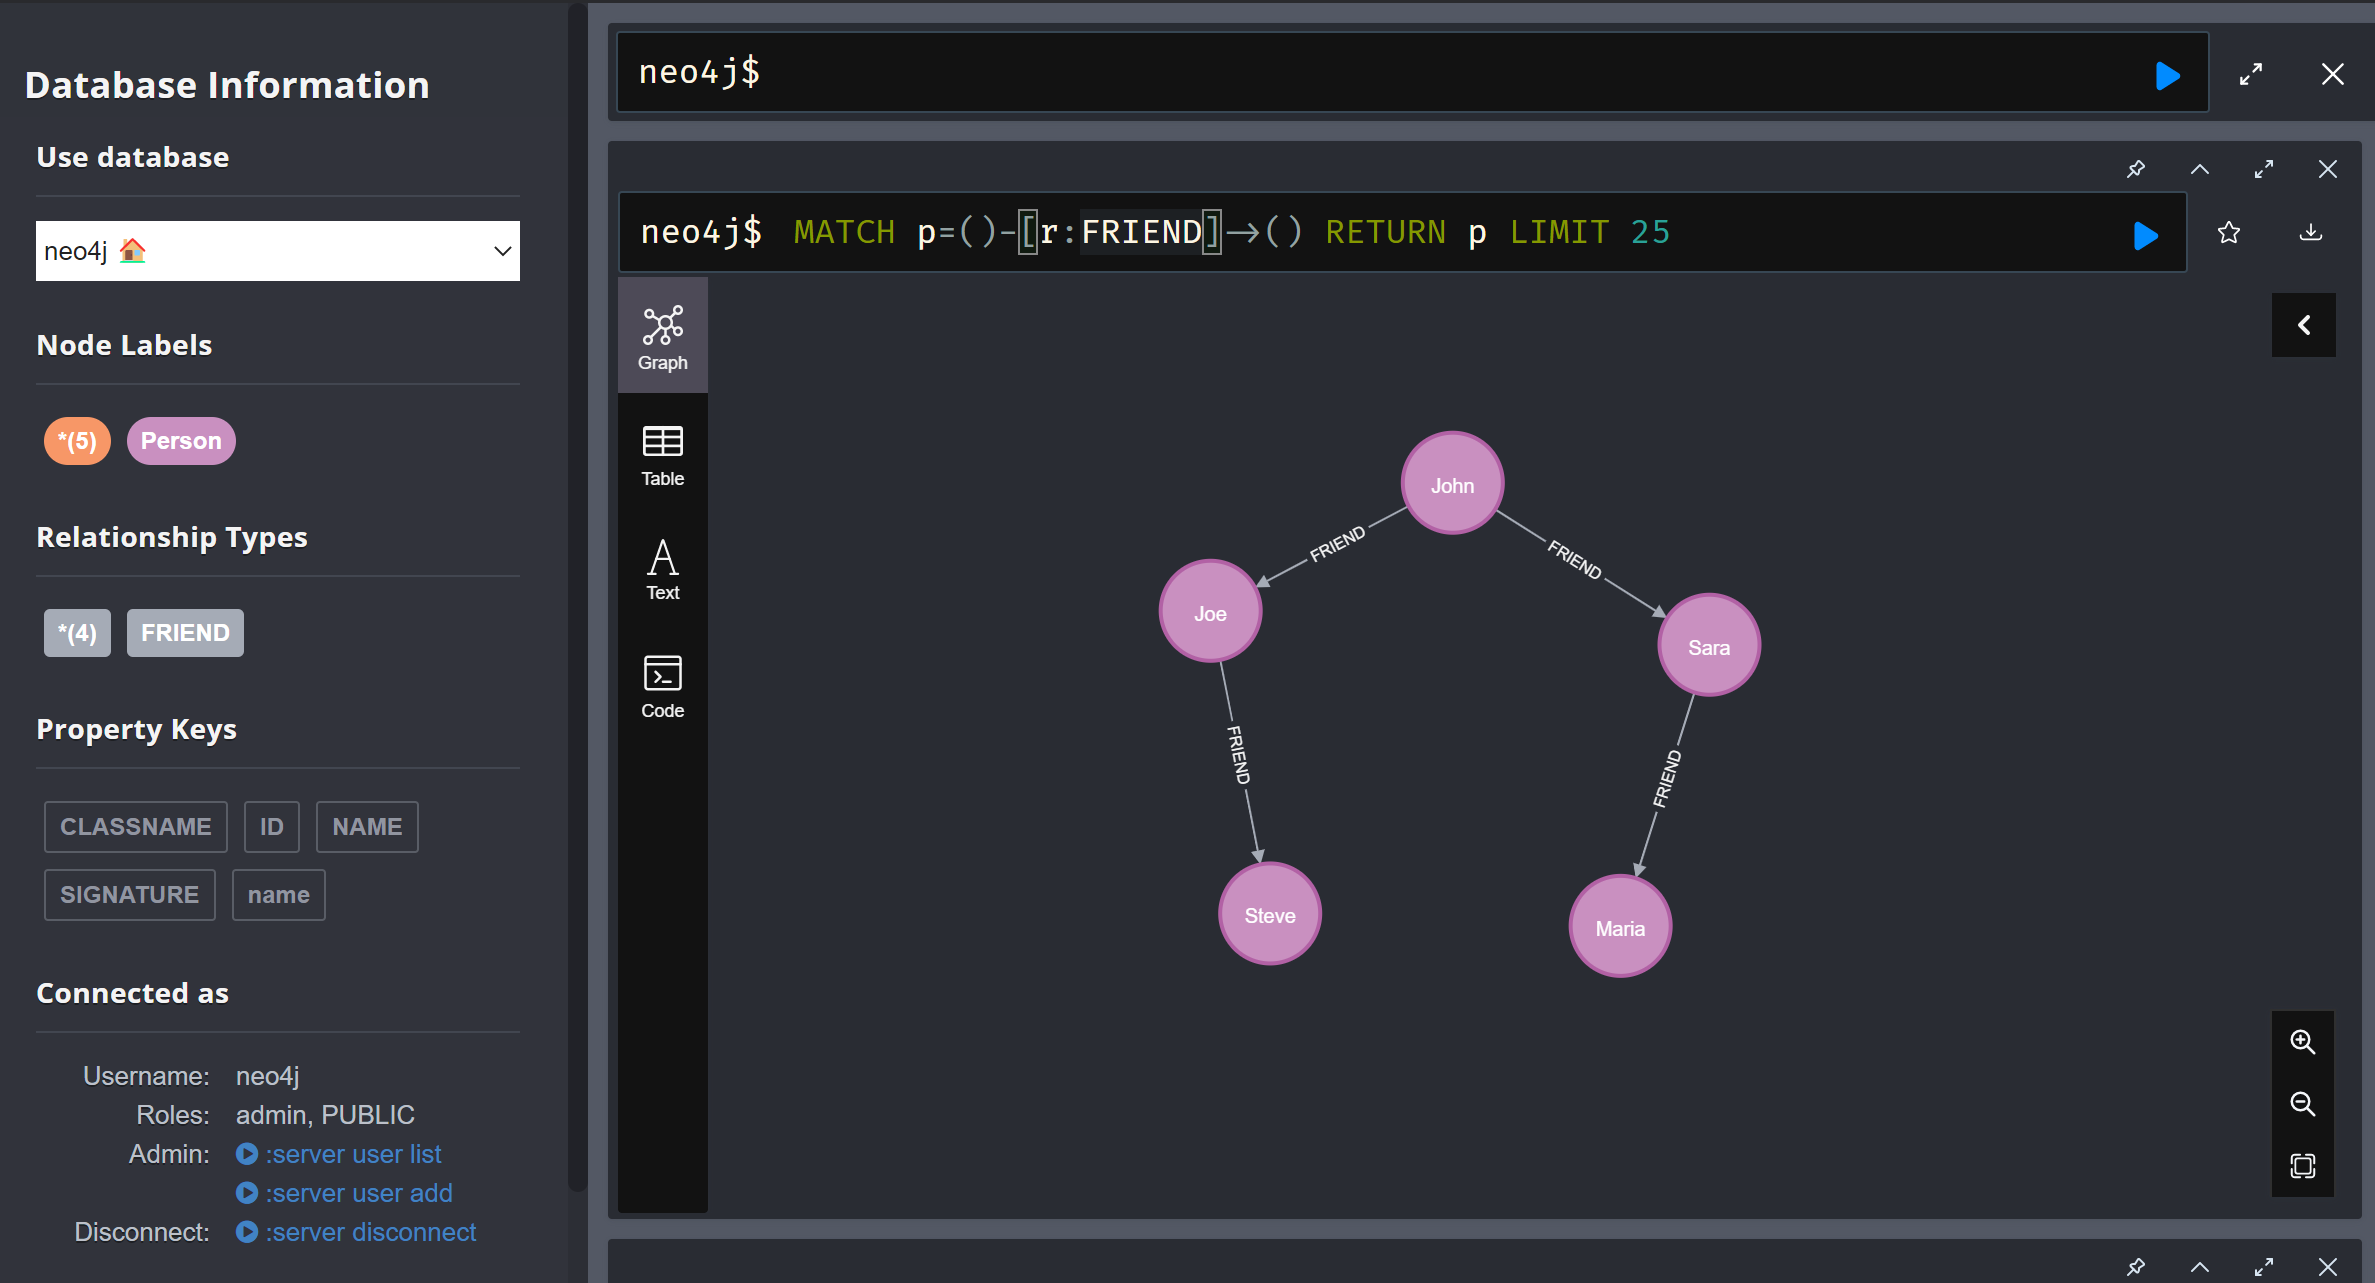This screenshot has height=1283, width=2375.
Task: Switch to Text view
Action: 663,569
